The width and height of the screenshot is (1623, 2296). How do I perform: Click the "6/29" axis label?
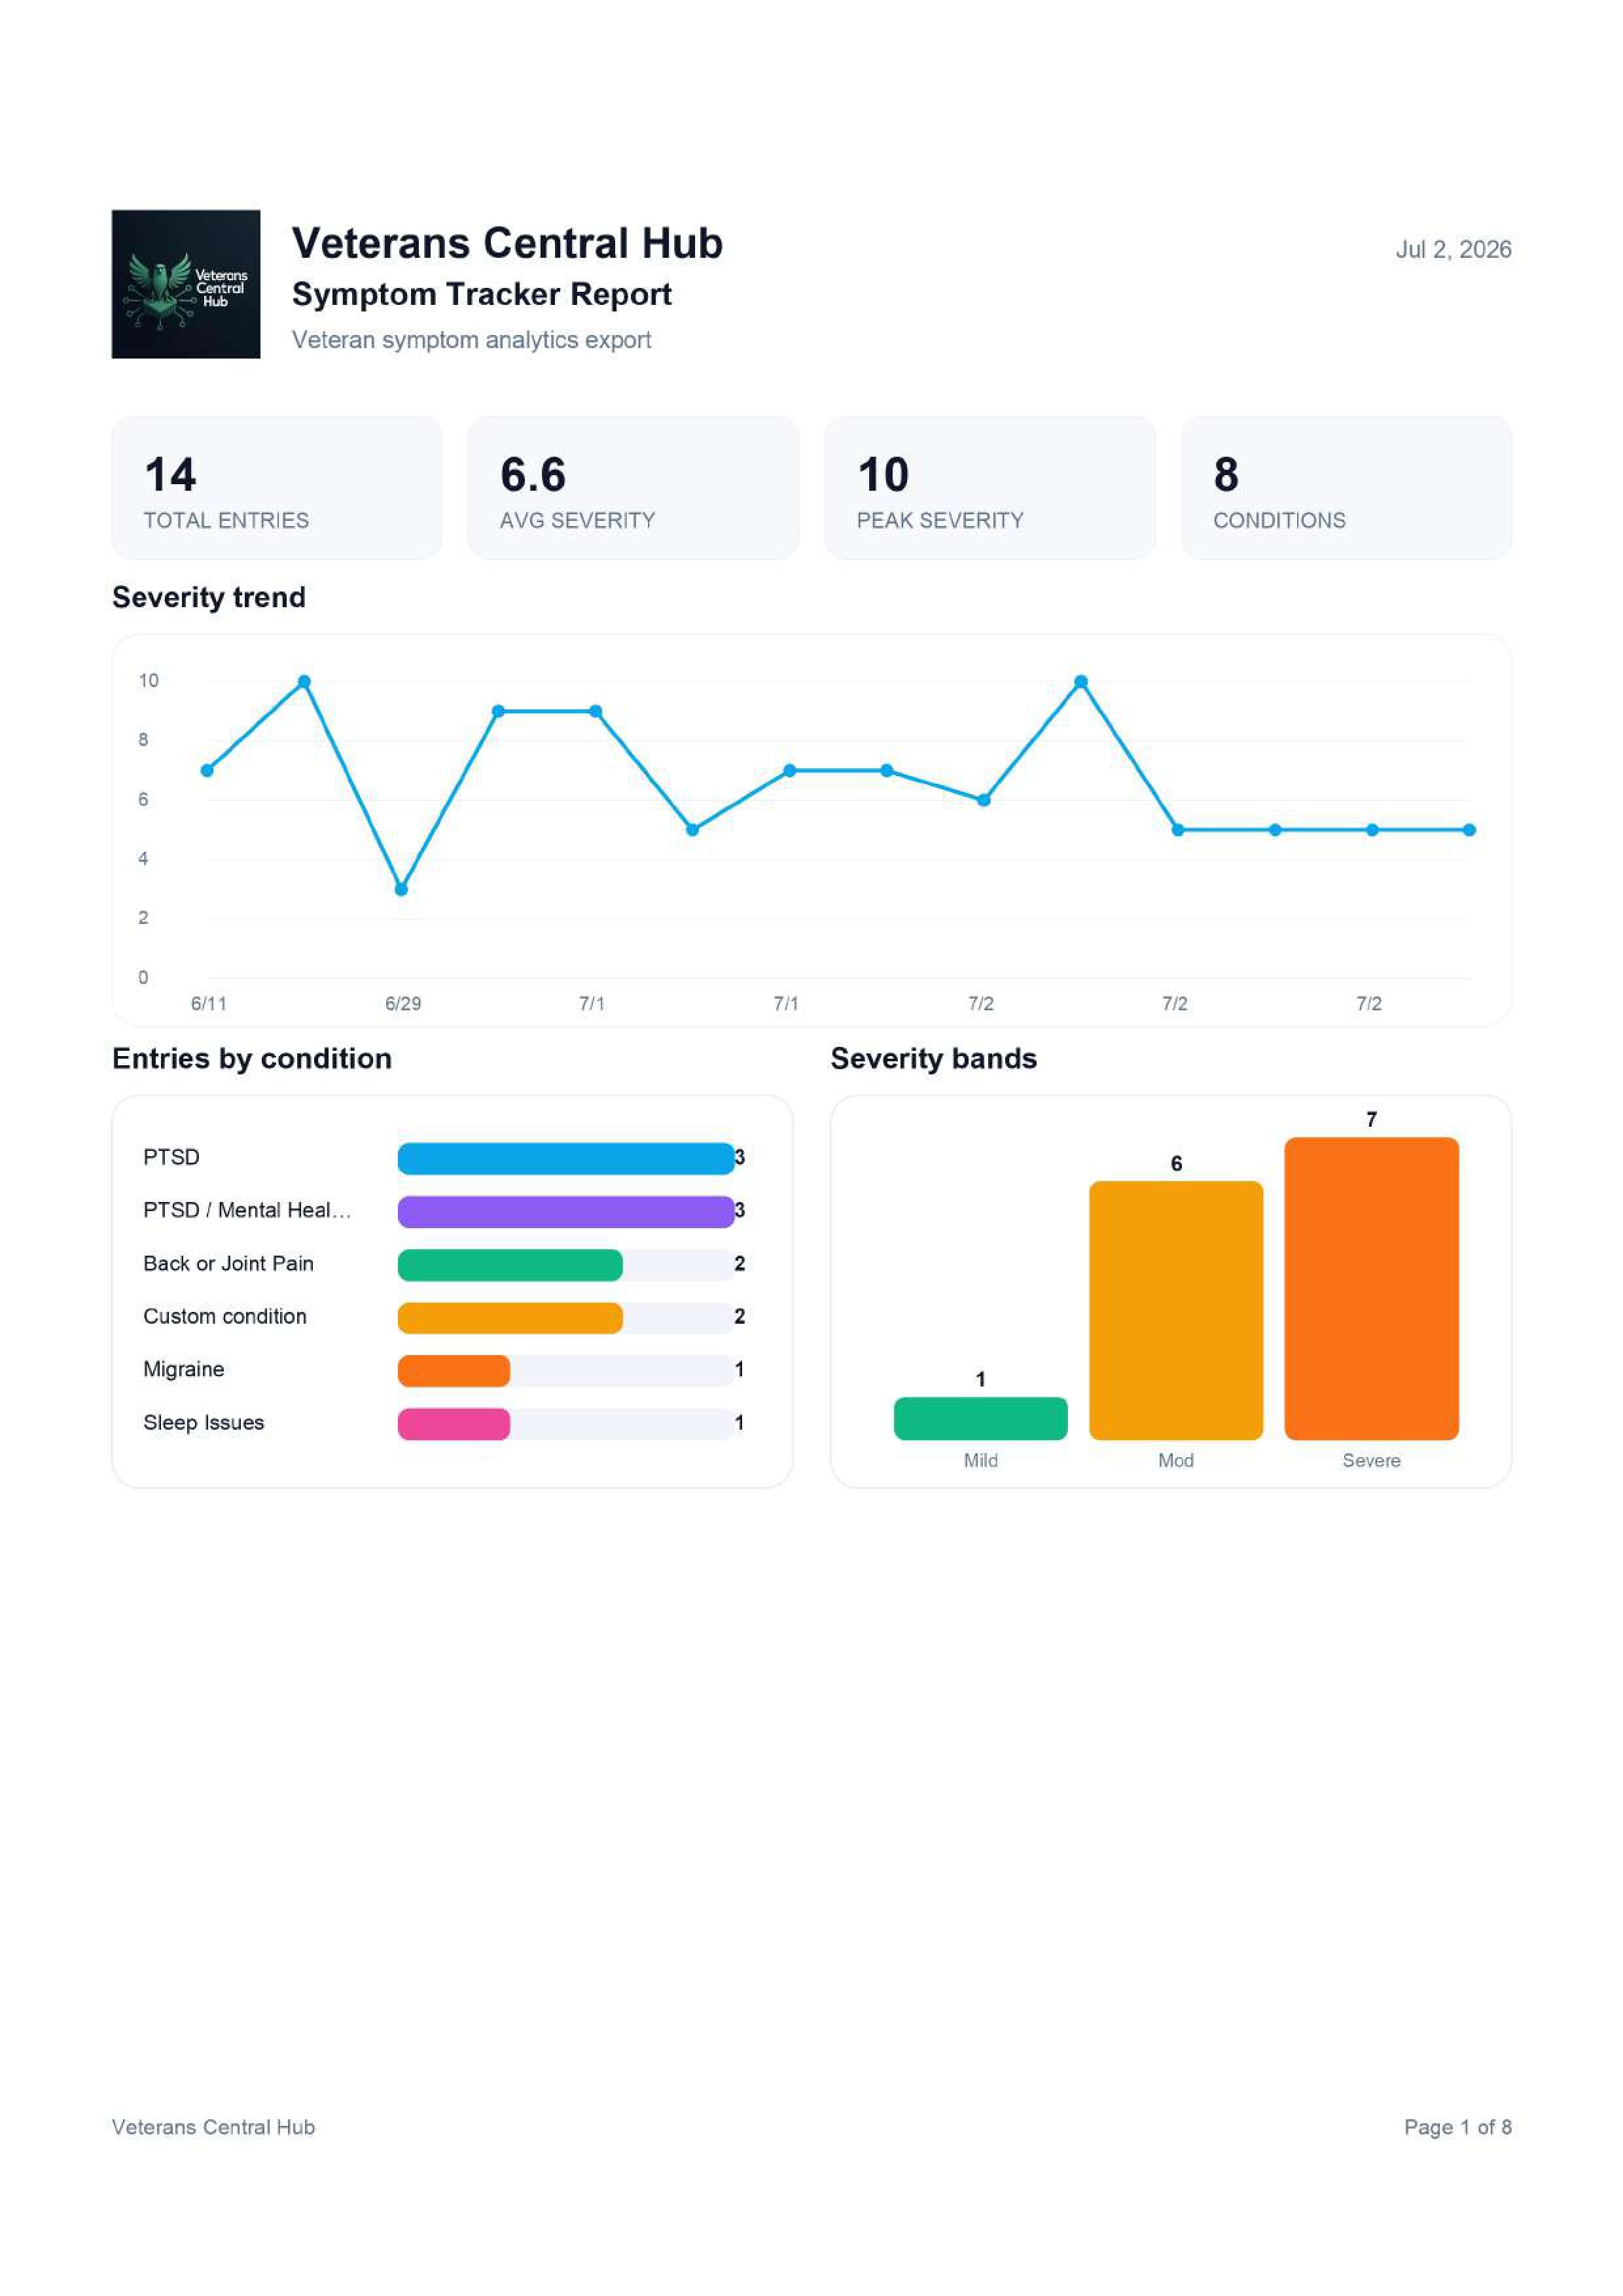click(403, 1003)
